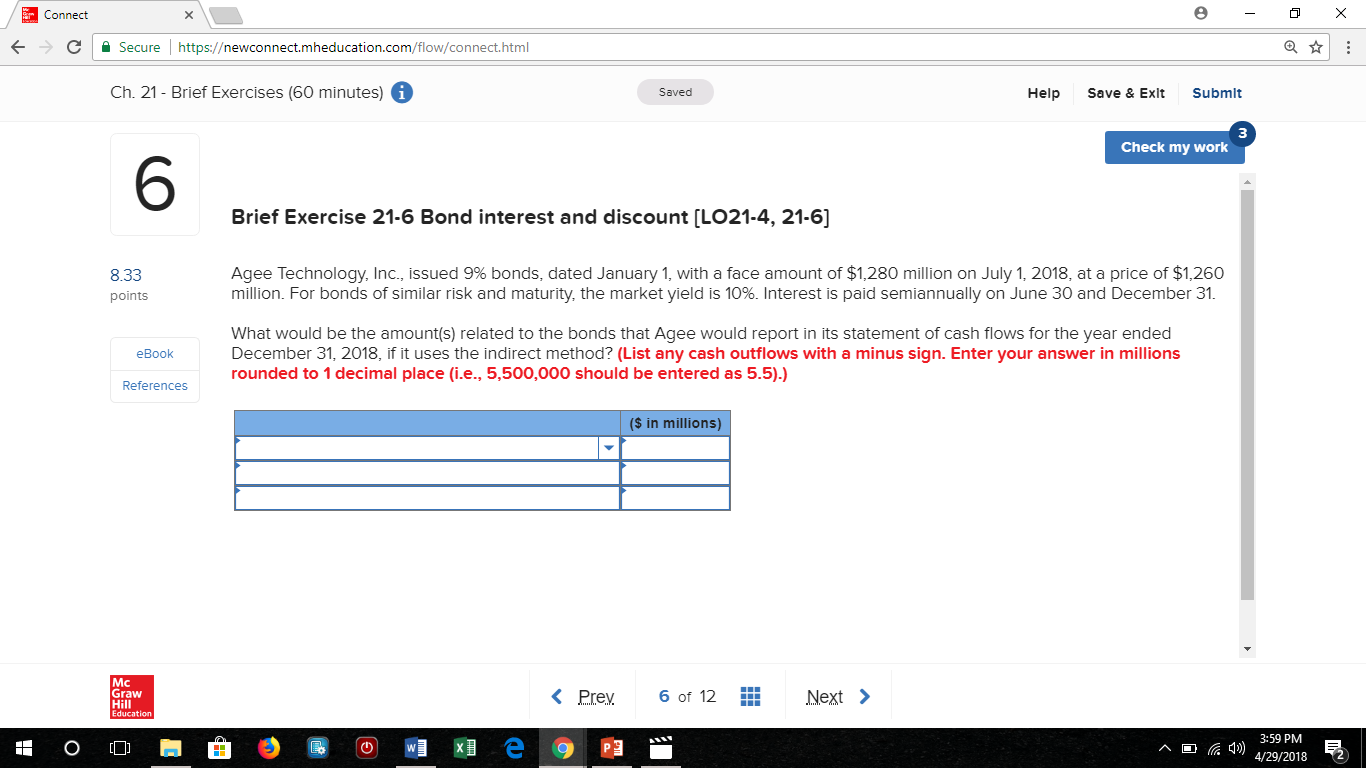Open the eBook link

click(x=154, y=353)
